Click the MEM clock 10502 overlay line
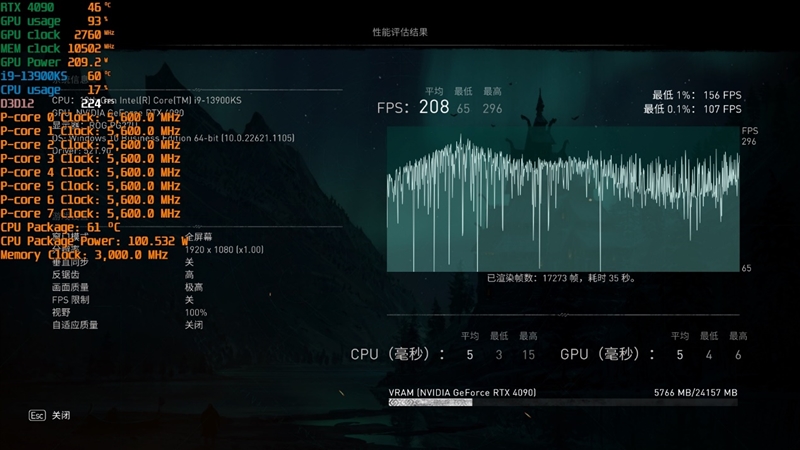The height and width of the screenshot is (450, 800). coord(58,48)
